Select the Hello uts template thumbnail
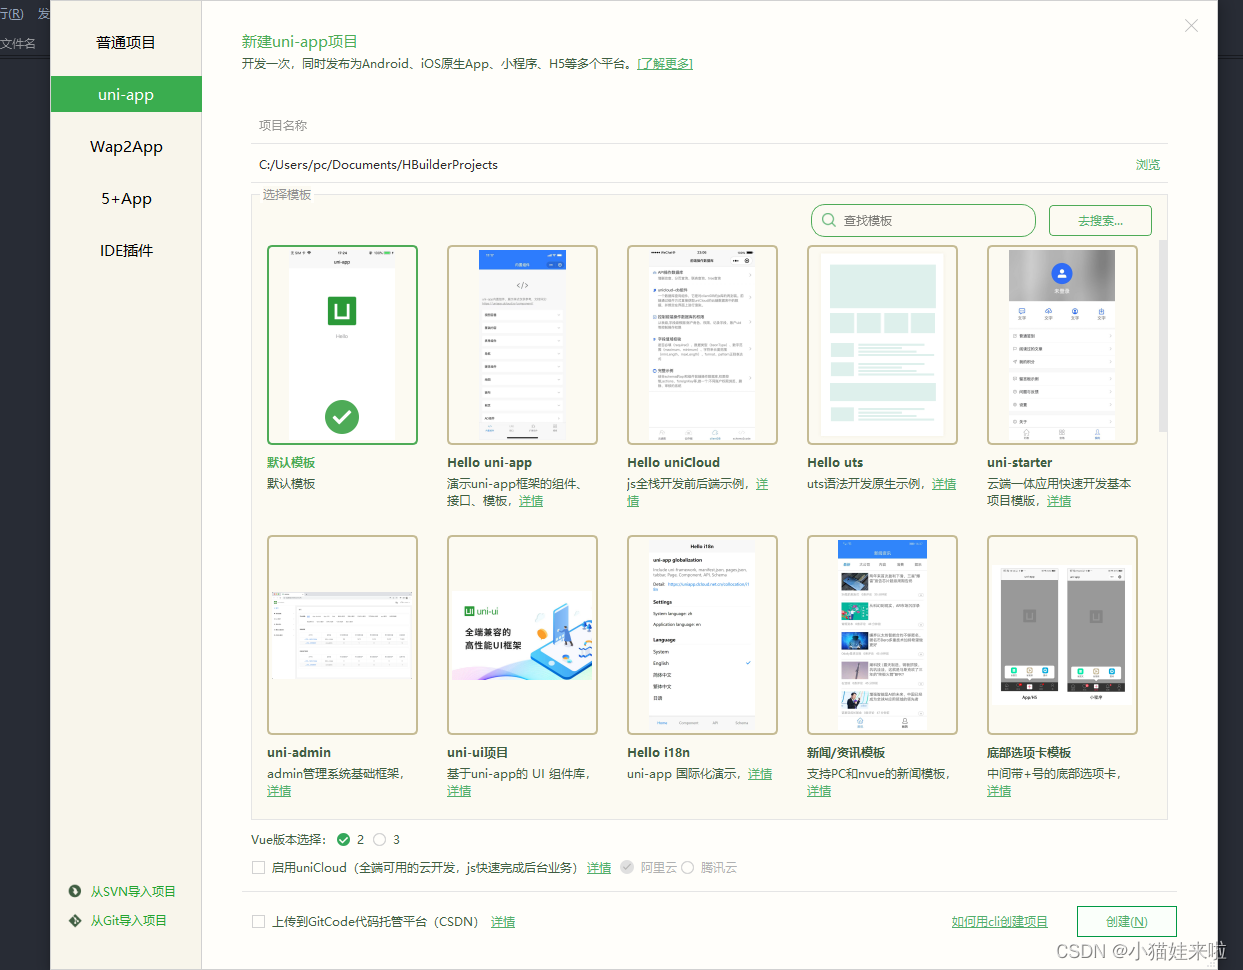The height and width of the screenshot is (970, 1243). [882, 345]
